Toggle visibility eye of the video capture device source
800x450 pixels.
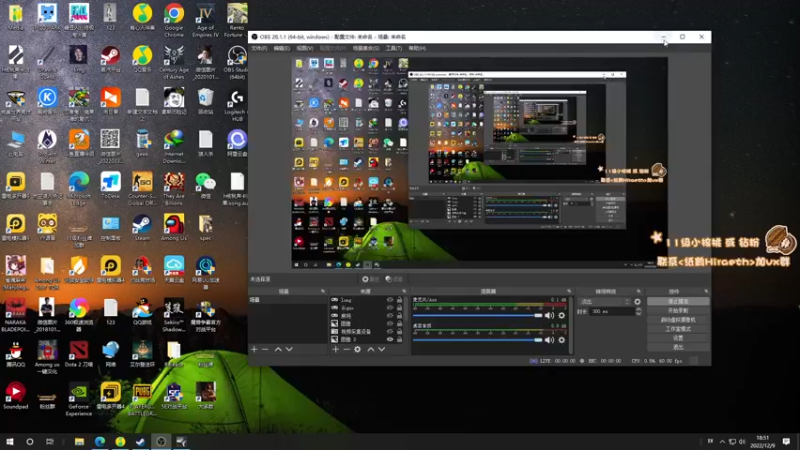pyautogui.click(x=390, y=332)
